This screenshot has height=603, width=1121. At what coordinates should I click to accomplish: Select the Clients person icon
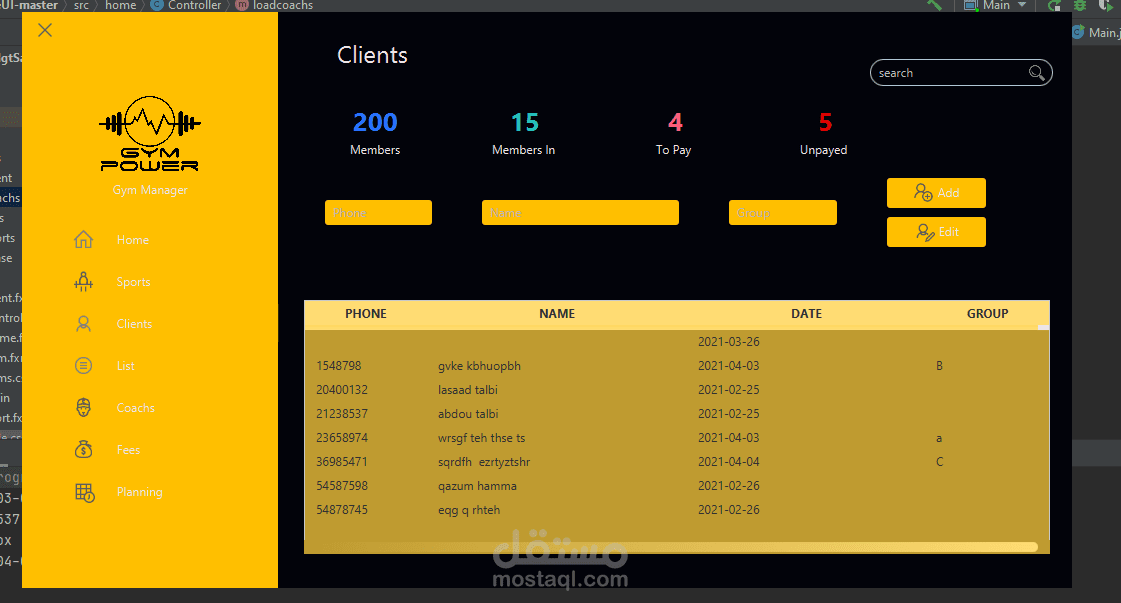(x=84, y=324)
